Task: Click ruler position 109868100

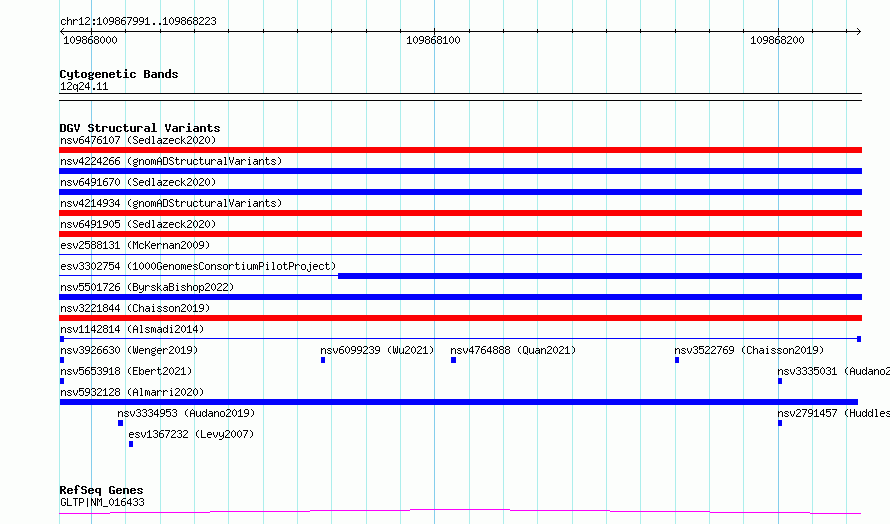Action: 433,40
